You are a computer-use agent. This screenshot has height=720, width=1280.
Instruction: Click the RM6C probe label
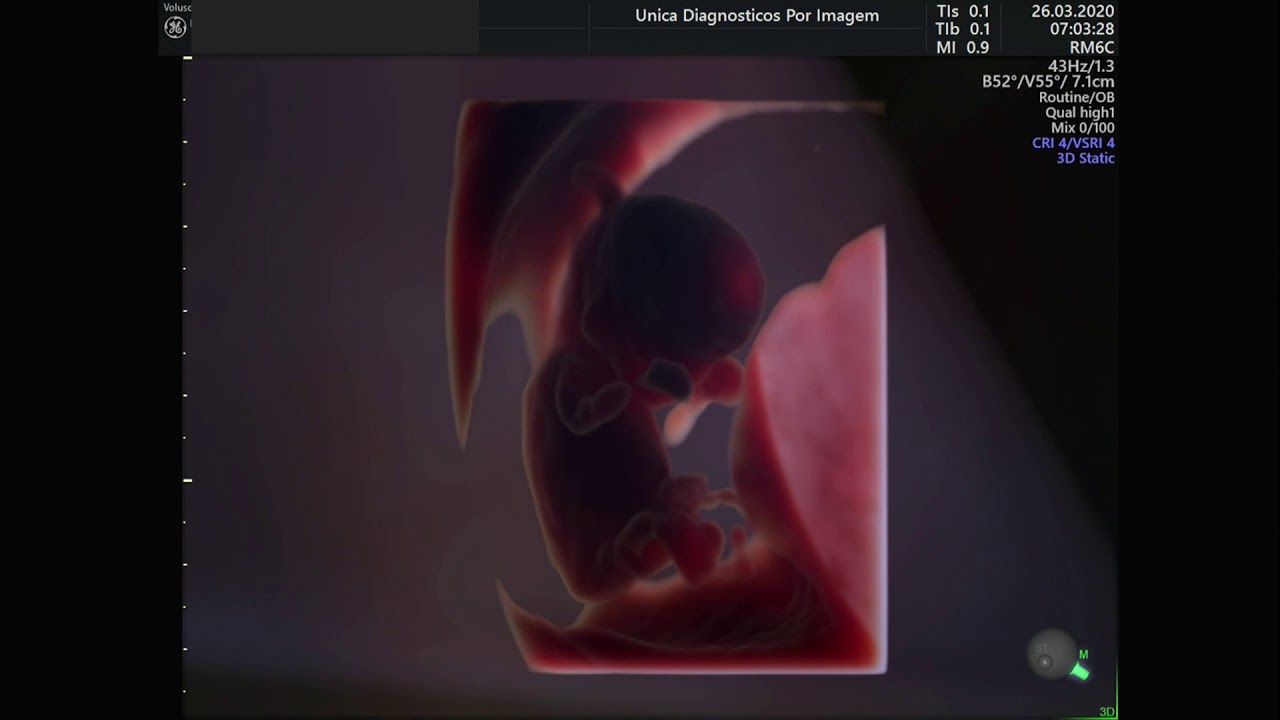click(x=1091, y=48)
